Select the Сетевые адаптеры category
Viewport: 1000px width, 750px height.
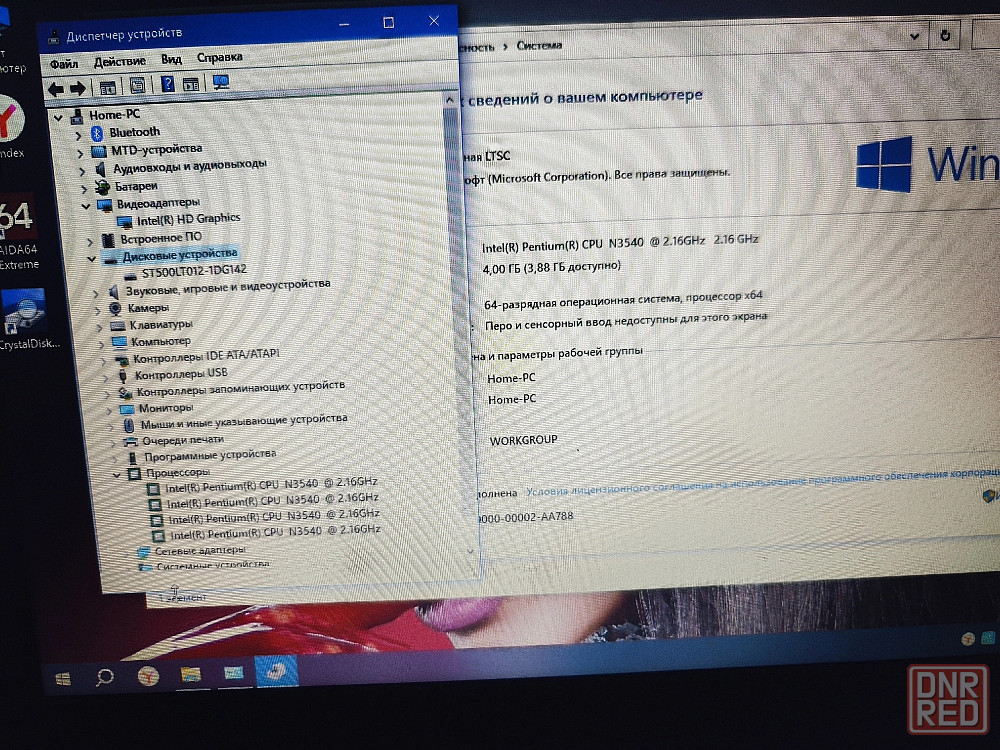point(200,550)
